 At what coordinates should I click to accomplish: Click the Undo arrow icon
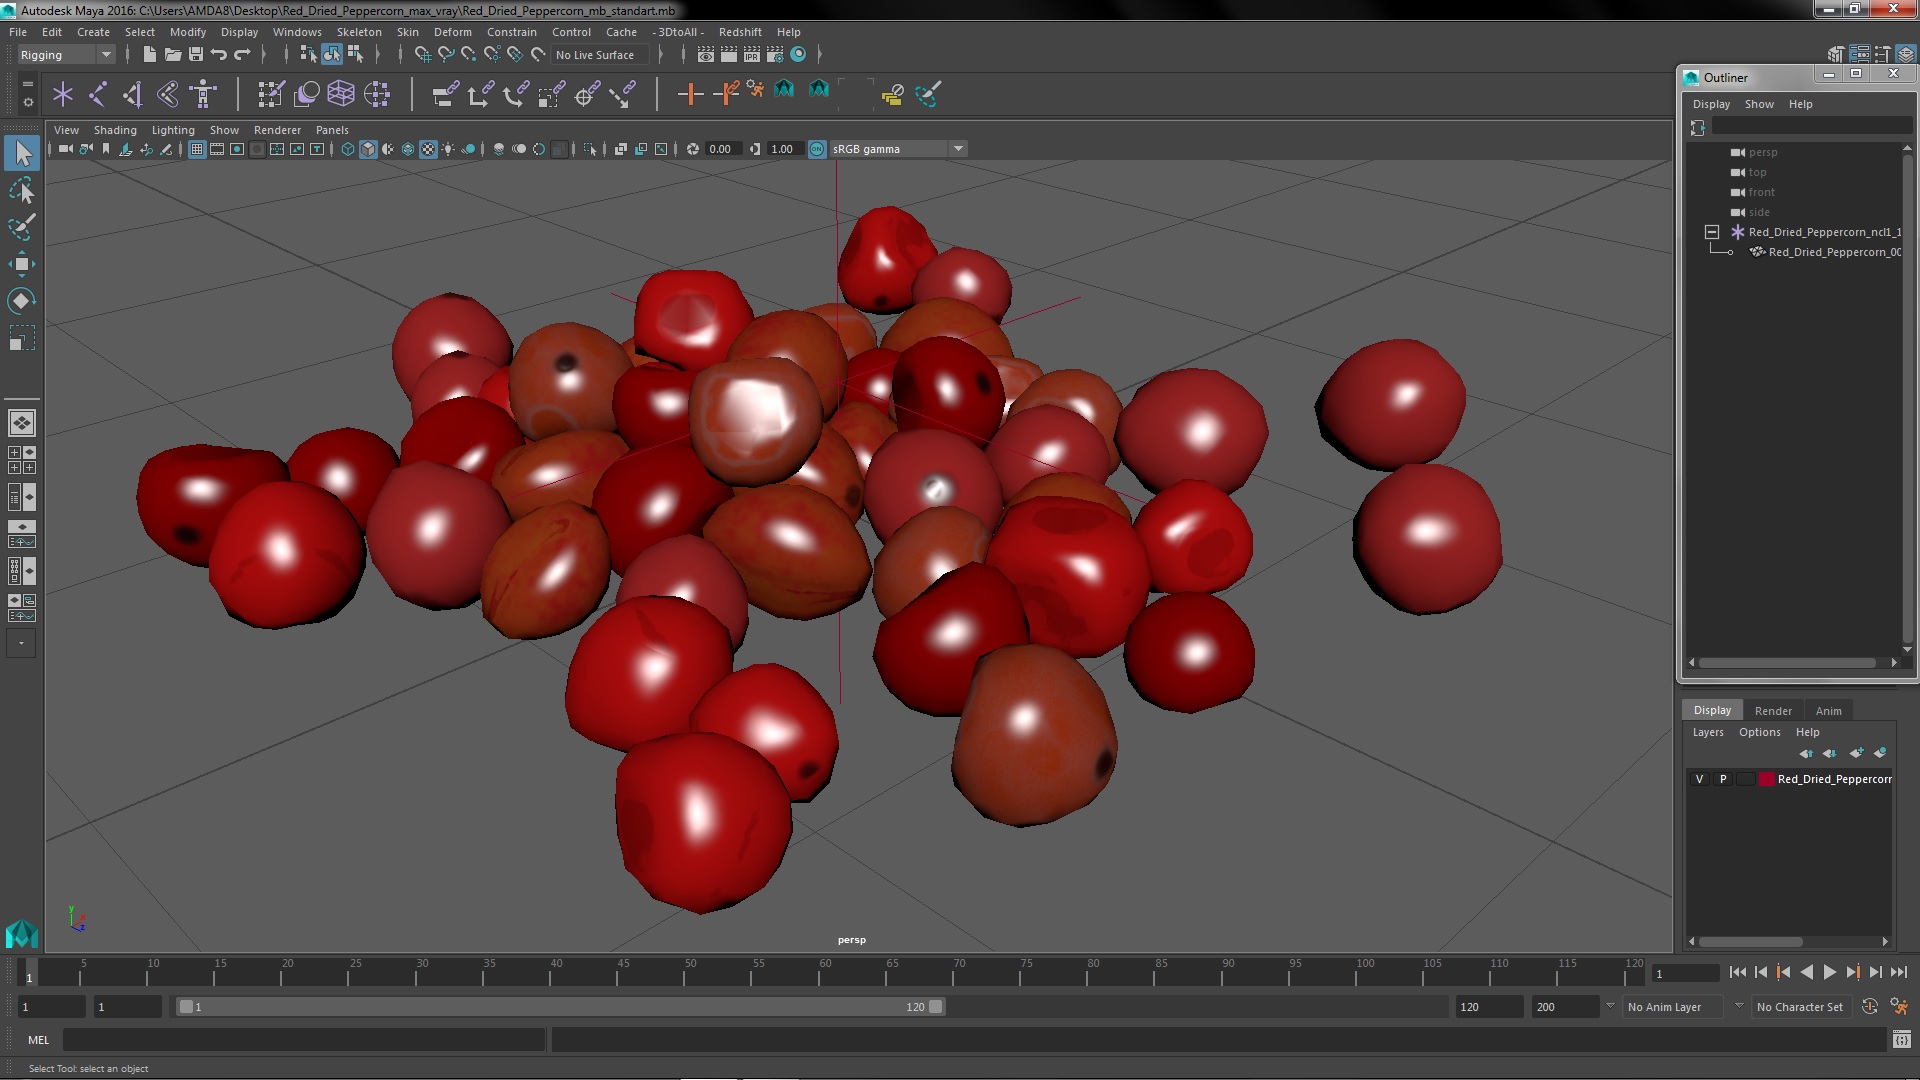click(219, 55)
